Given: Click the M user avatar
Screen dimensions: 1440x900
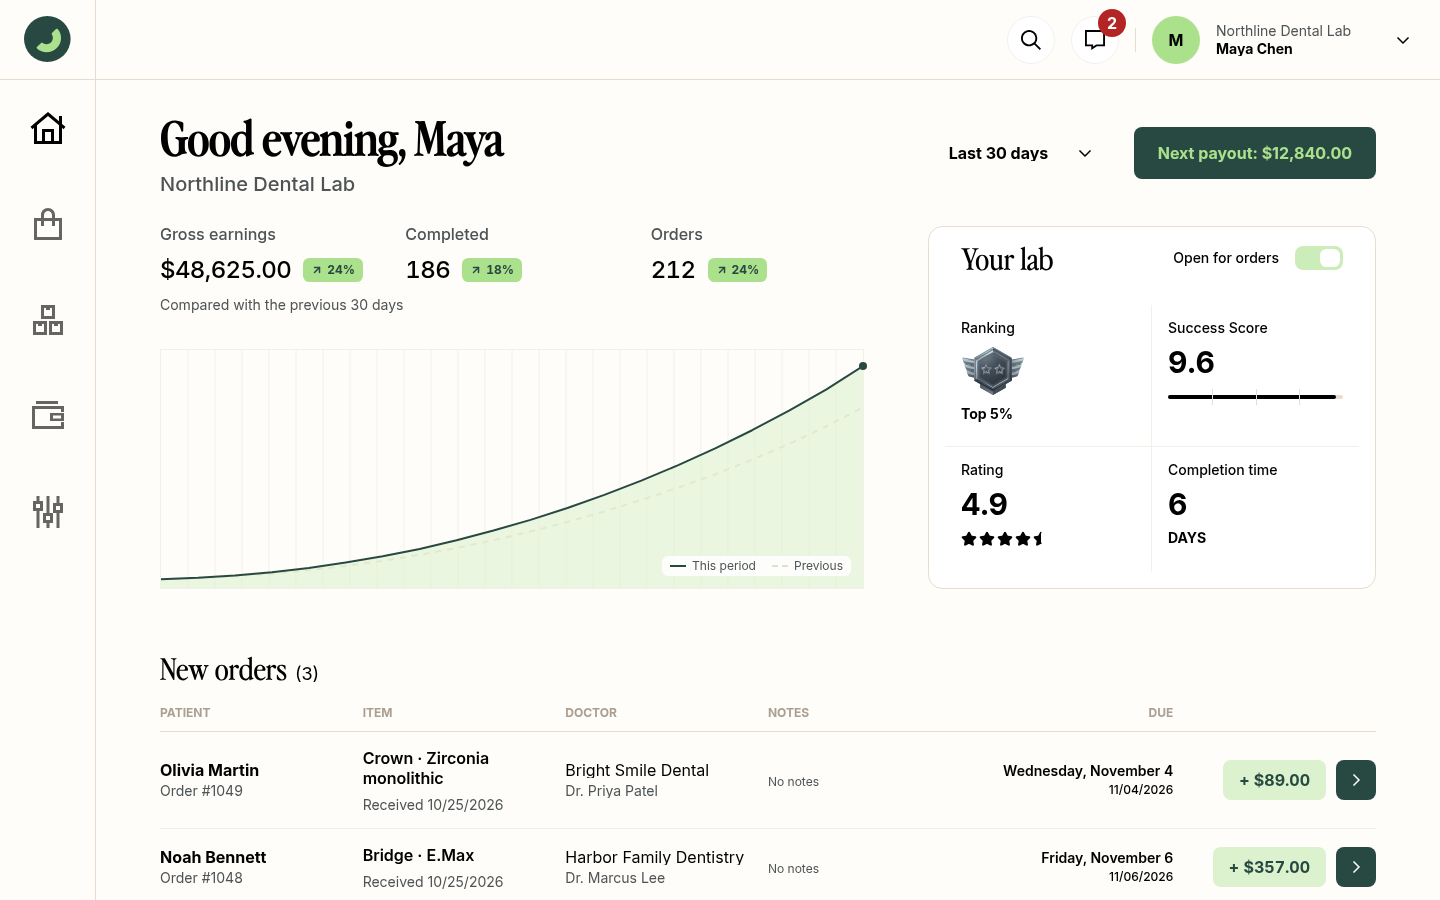Looking at the screenshot, I should [x=1175, y=40].
